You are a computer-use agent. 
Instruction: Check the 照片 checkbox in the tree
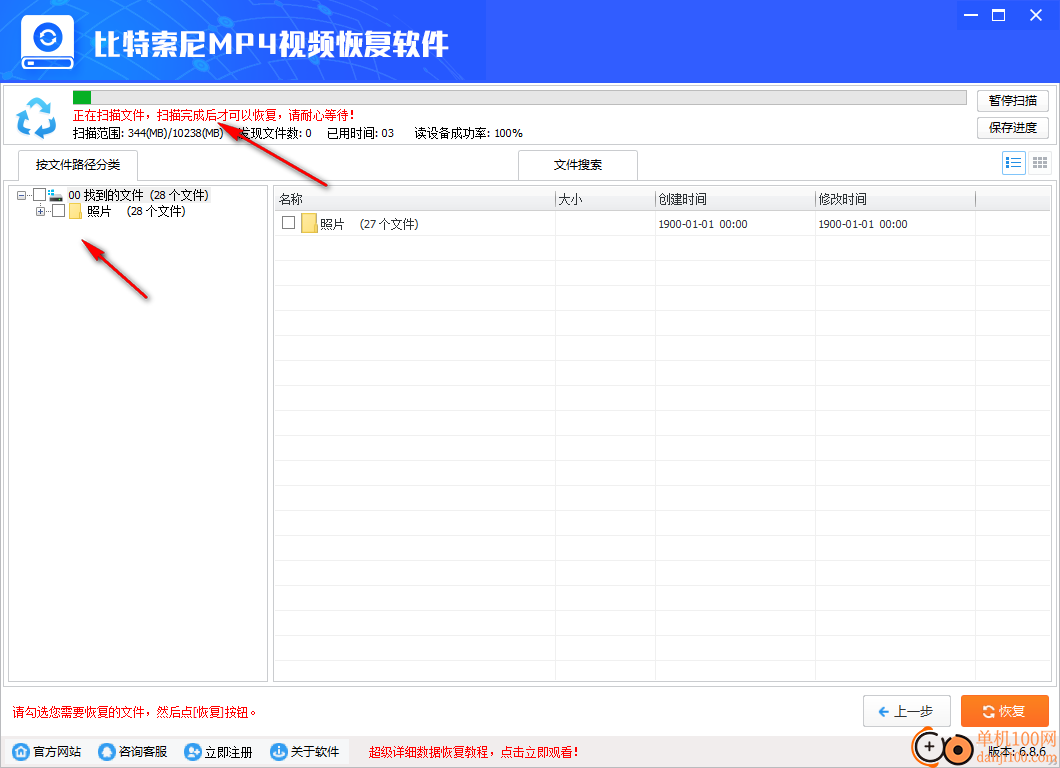click(58, 211)
